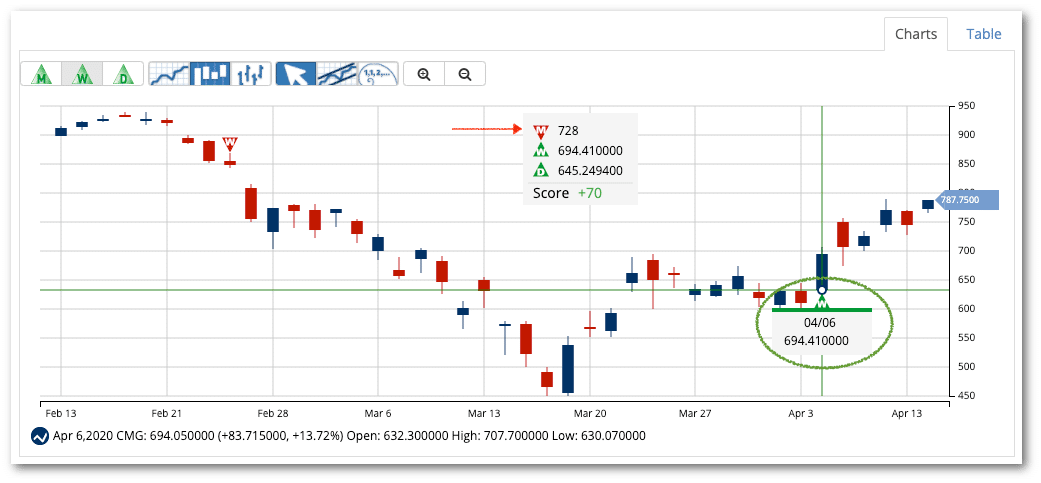Image resolution: width=1041 pixels, height=483 pixels.
Task: Click the 950 price axis label
Action: tap(966, 105)
